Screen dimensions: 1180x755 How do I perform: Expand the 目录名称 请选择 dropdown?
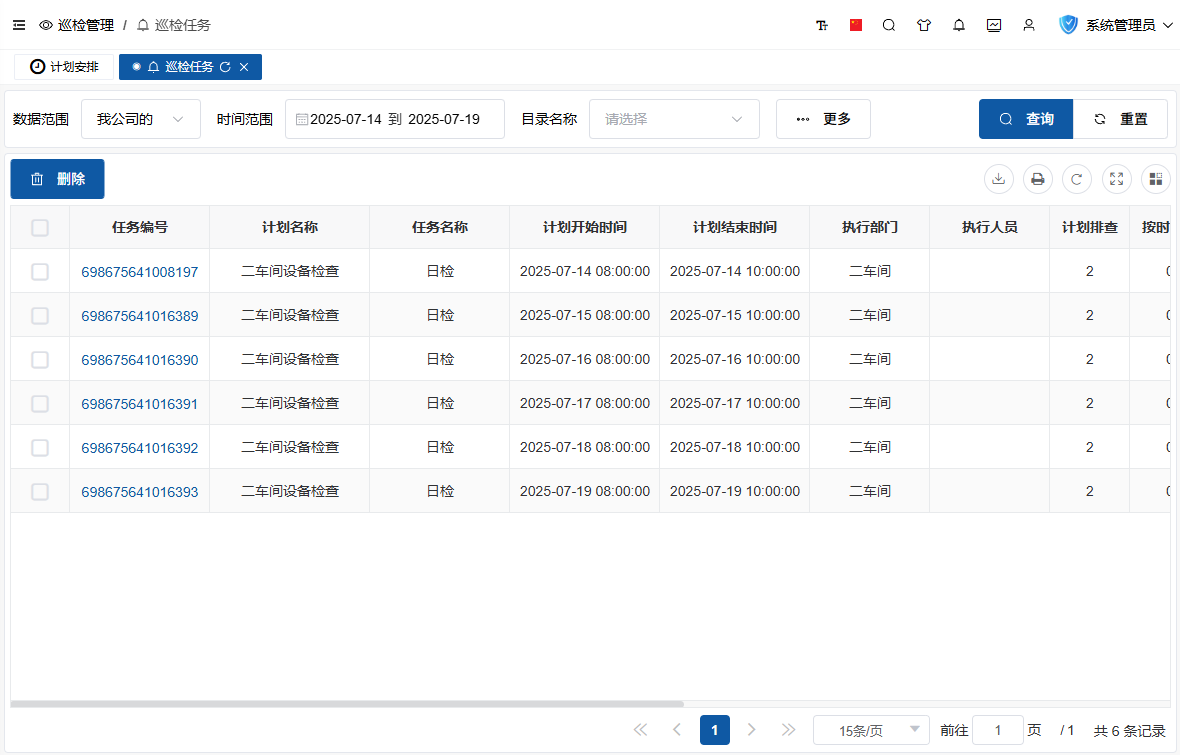(674, 119)
